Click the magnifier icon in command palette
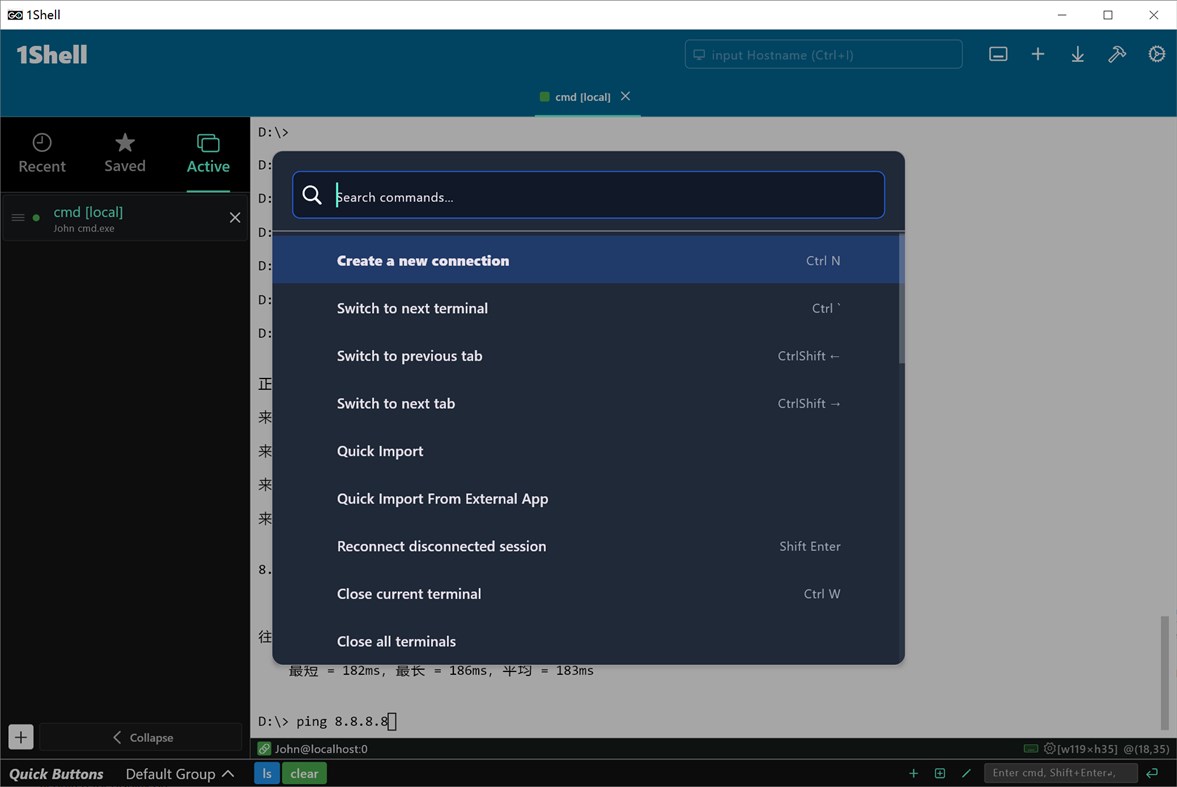The image size is (1177, 787). (x=312, y=195)
